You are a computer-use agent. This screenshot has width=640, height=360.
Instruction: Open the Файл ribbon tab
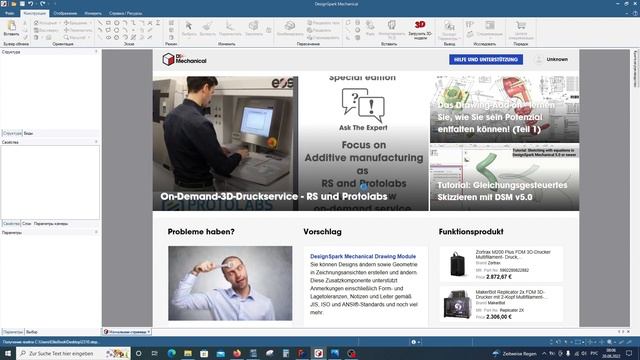10,13
